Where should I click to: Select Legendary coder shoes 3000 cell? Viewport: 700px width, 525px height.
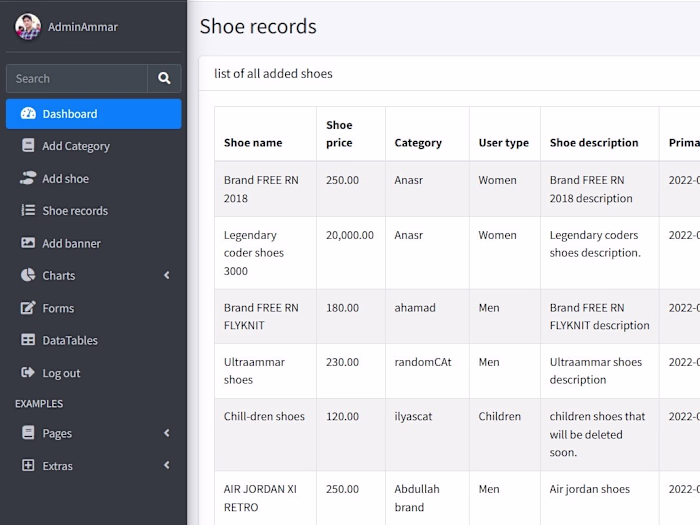pyautogui.click(x=265, y=253)
